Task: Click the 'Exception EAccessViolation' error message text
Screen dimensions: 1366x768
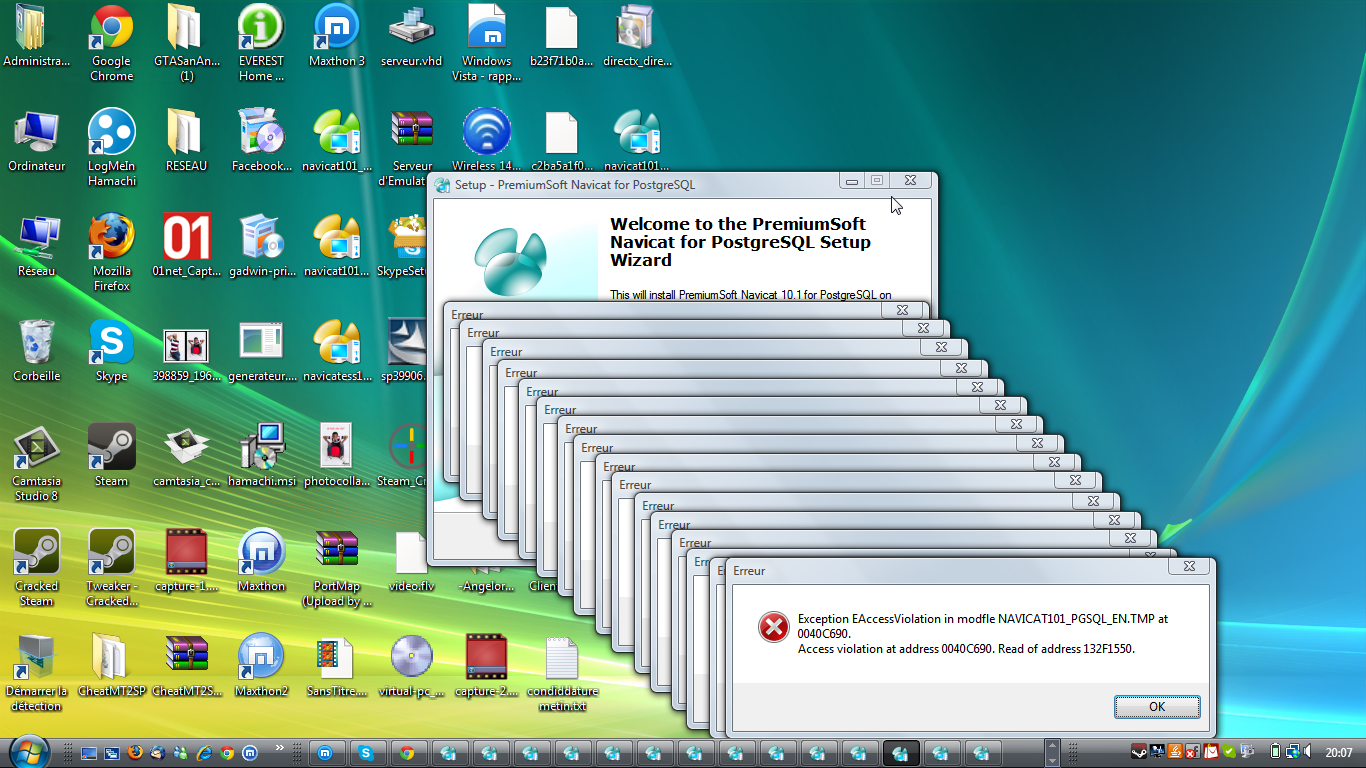Action: pyautogui.click(x=983, y=634)
